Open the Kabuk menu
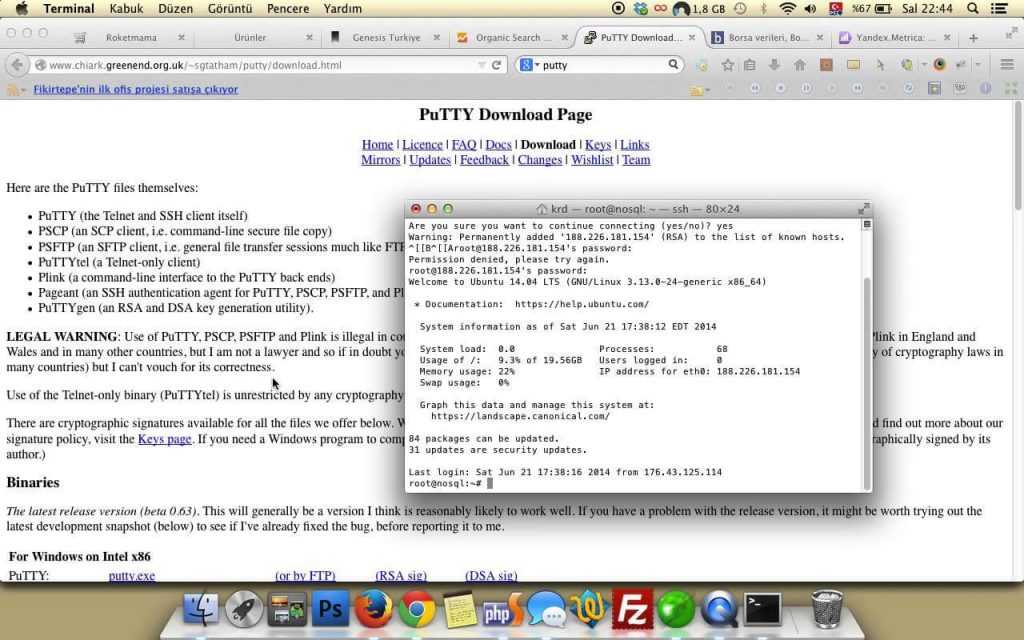The width and height of the screenshot is (1024, 640). coord(126,9)
